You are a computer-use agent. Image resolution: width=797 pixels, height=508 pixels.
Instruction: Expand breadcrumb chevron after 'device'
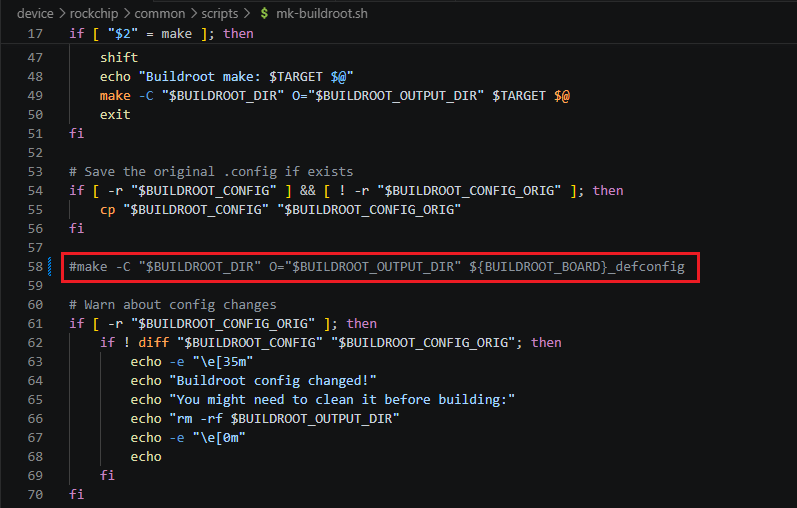click(62, 13)
